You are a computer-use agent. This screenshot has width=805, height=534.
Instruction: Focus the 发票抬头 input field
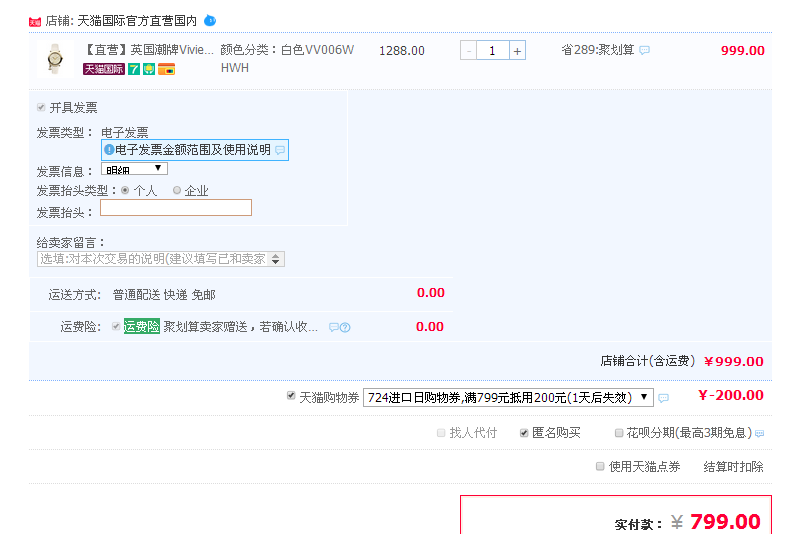click(176, 207)
